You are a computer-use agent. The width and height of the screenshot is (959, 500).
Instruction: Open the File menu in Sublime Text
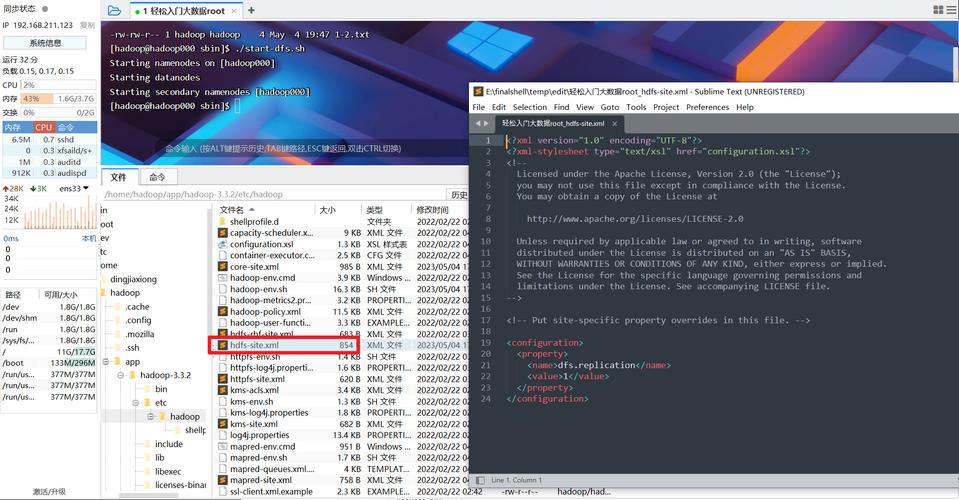tap(478, 107)
